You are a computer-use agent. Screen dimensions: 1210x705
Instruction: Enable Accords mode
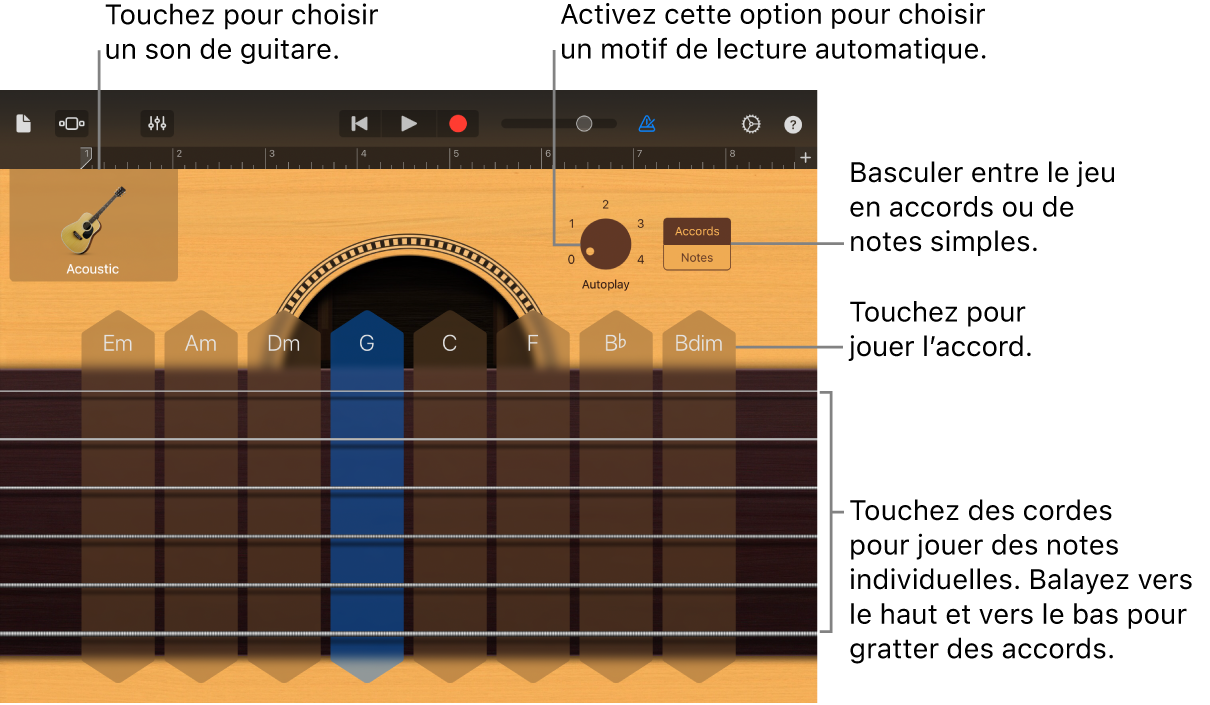696,230
